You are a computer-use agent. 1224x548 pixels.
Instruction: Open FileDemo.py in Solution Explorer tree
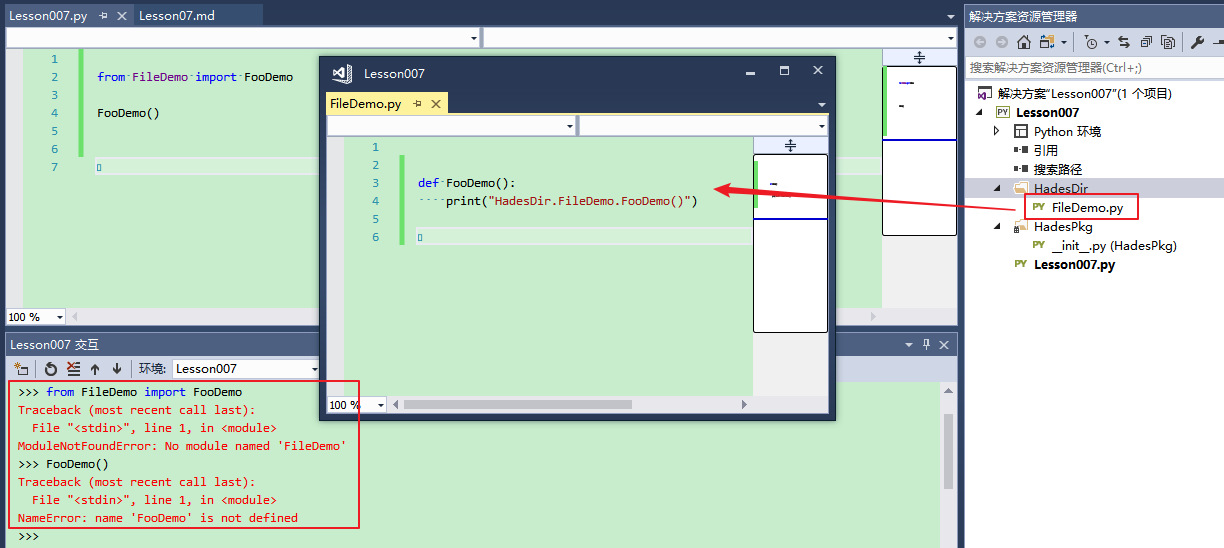1086,207
